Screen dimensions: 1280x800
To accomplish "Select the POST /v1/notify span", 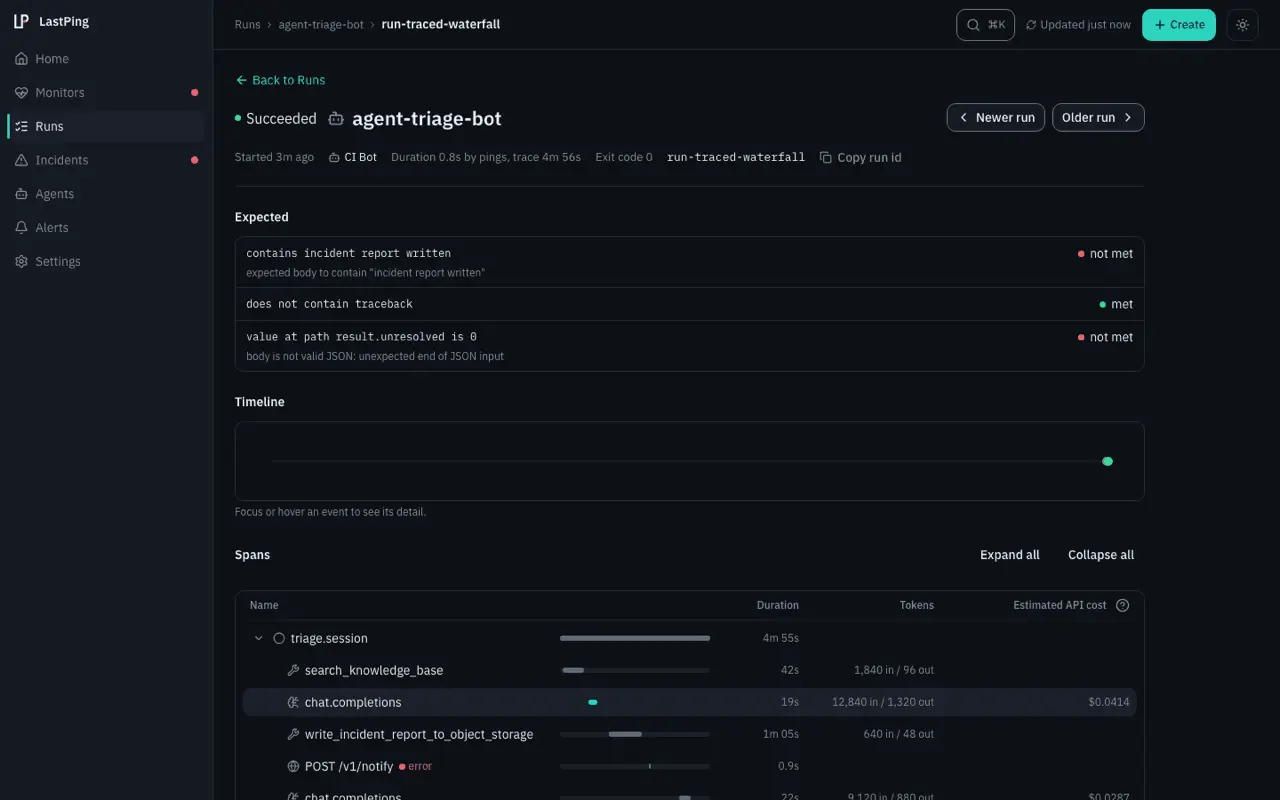I will 690,766.
